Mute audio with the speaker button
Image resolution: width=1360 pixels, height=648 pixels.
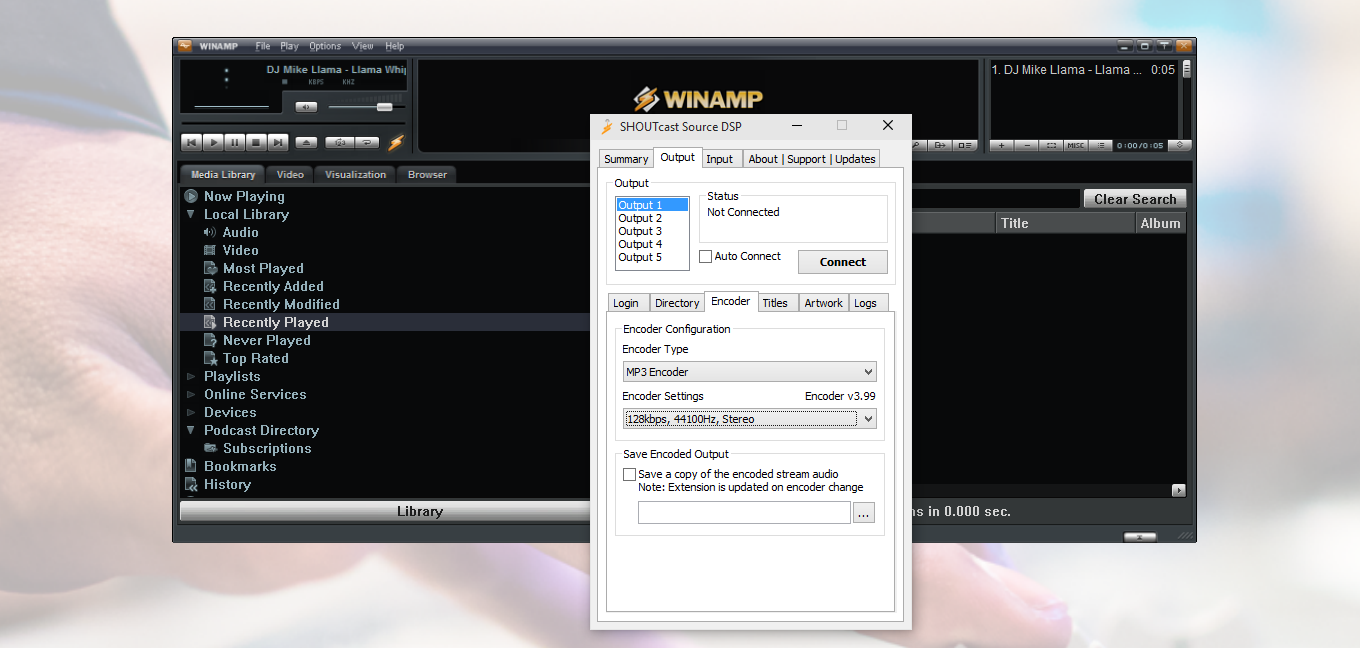coord(306,107)
